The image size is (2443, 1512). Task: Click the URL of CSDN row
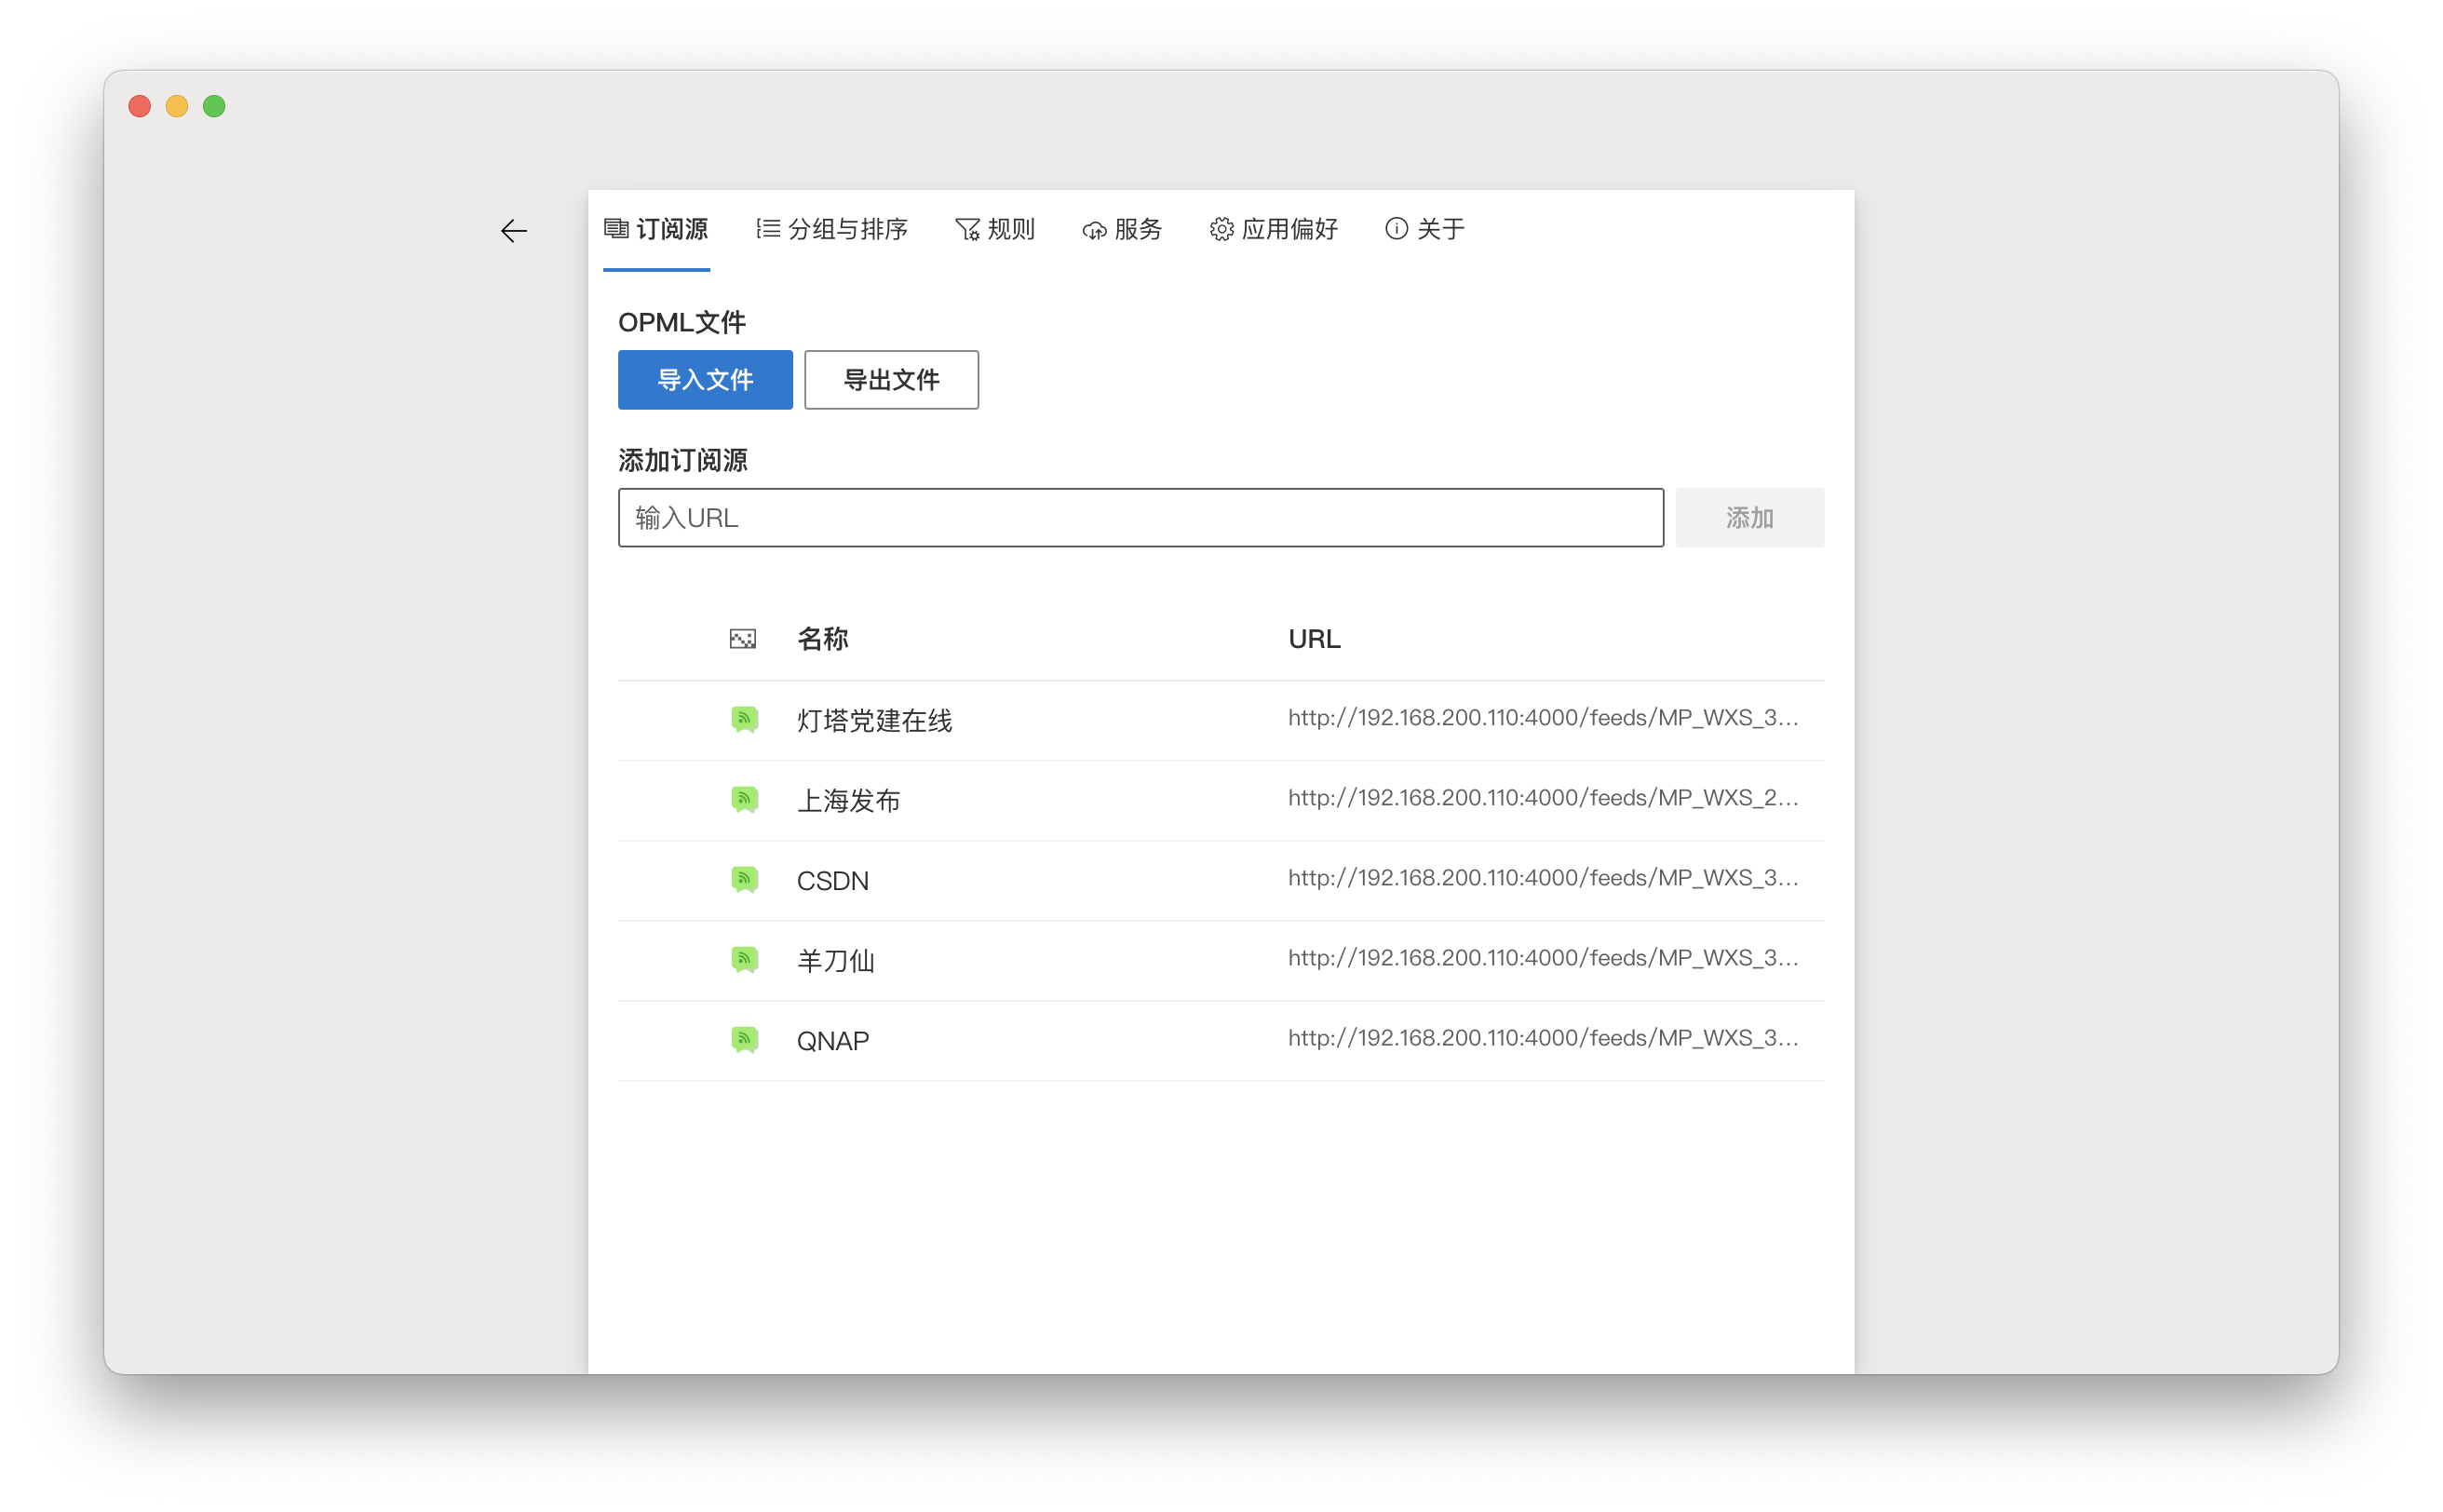point(1542,878)
